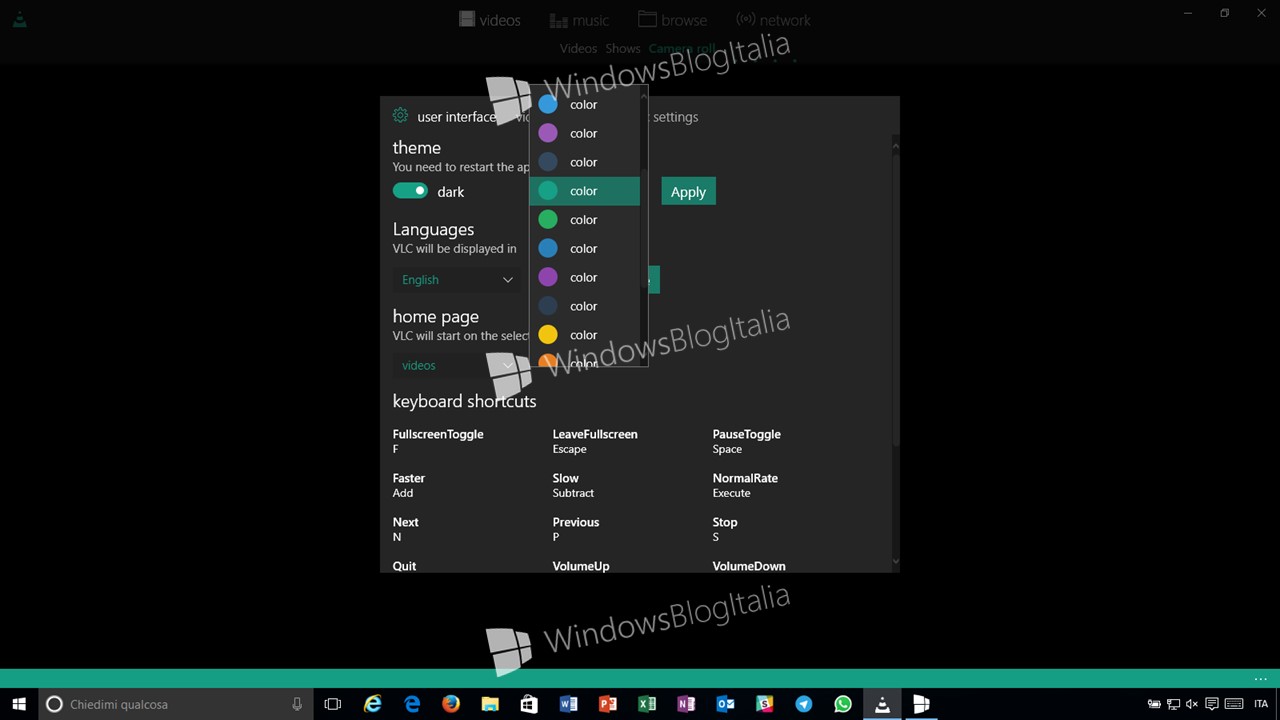The width and height of the screenshot is (1280, 720).
Task: Select the Stop shortcut entry
Action: point(725,529)
